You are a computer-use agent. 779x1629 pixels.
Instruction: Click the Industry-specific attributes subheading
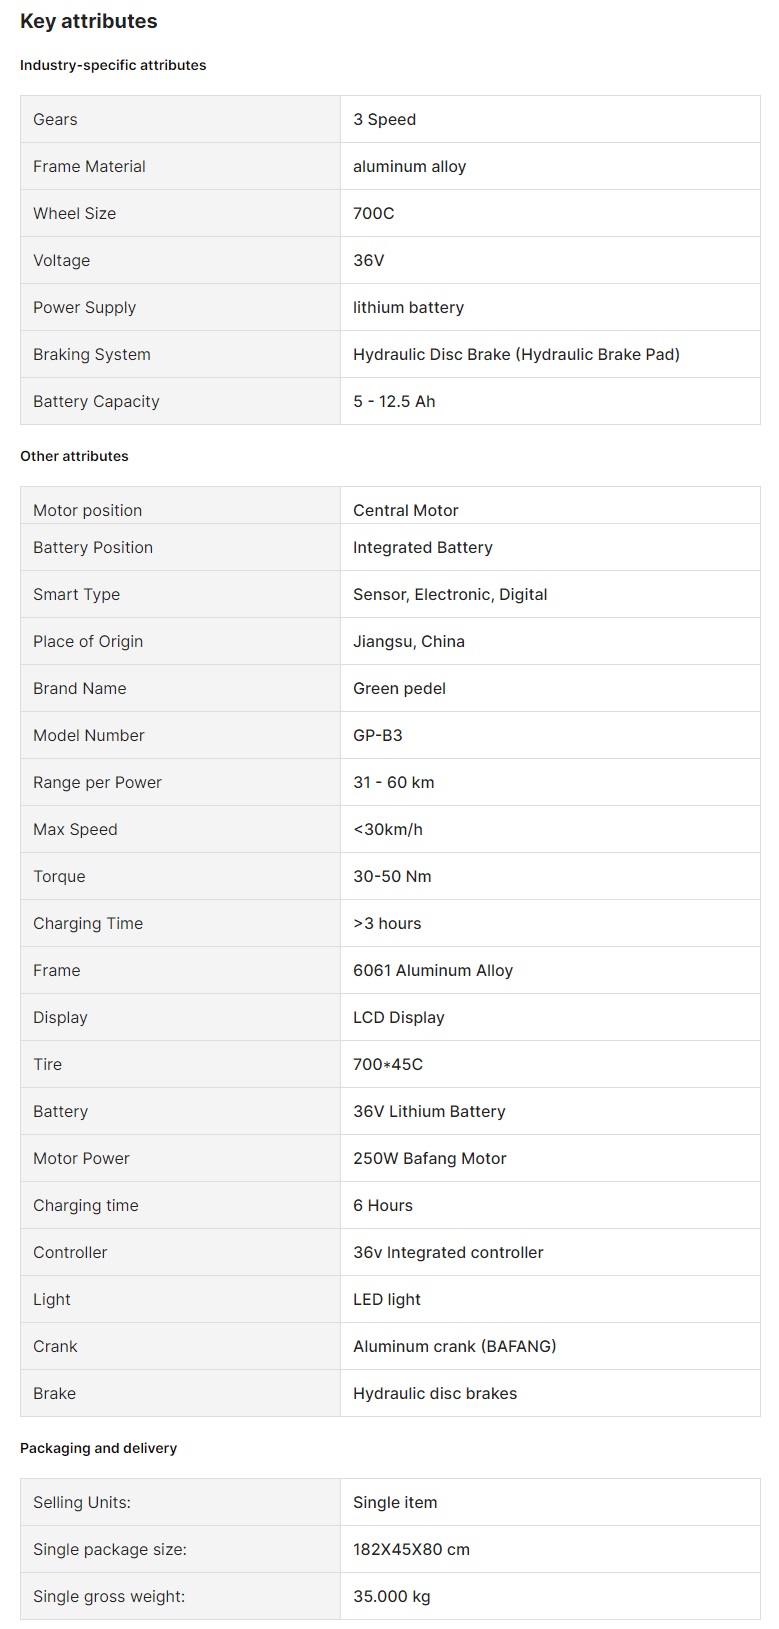(113, 65)
